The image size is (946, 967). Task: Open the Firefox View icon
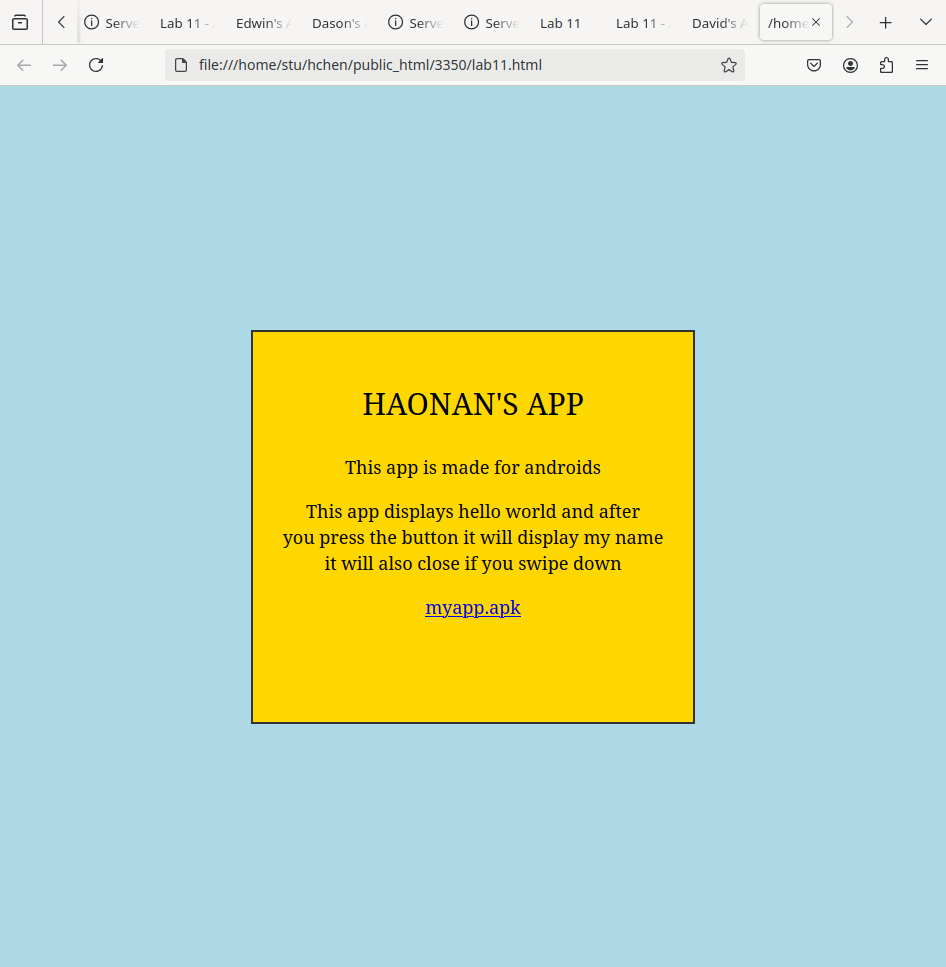pos(20,22)
